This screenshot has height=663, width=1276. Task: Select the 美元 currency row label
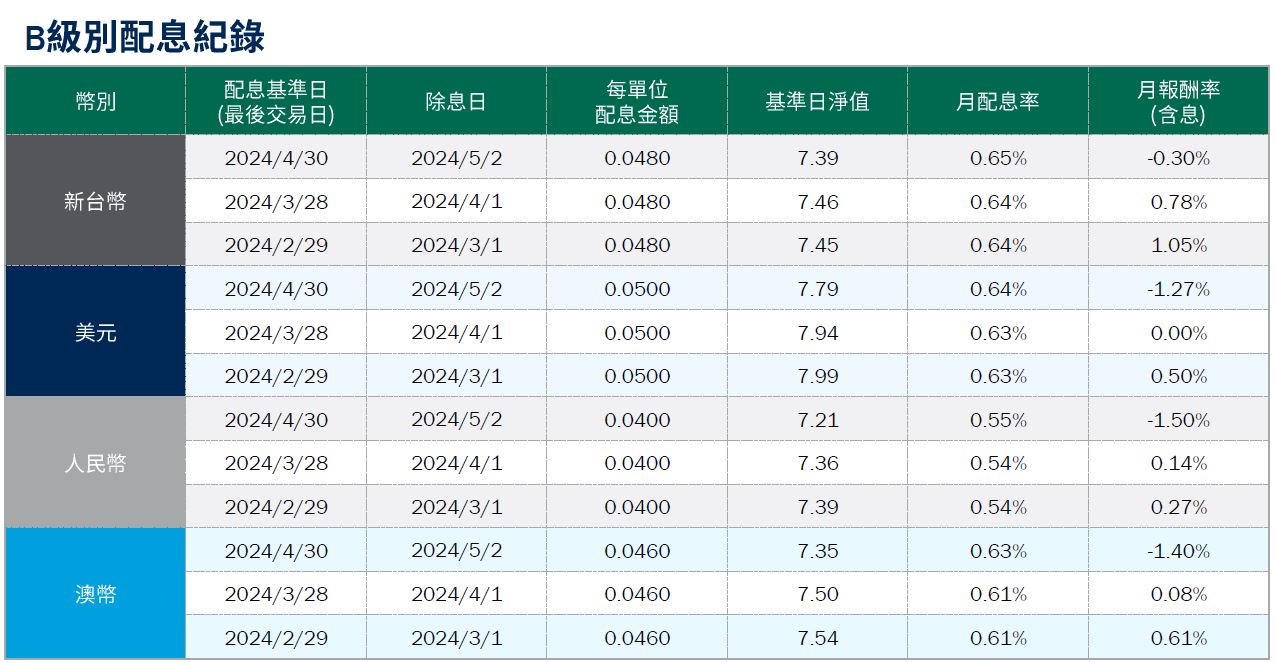tap(96, 331)
